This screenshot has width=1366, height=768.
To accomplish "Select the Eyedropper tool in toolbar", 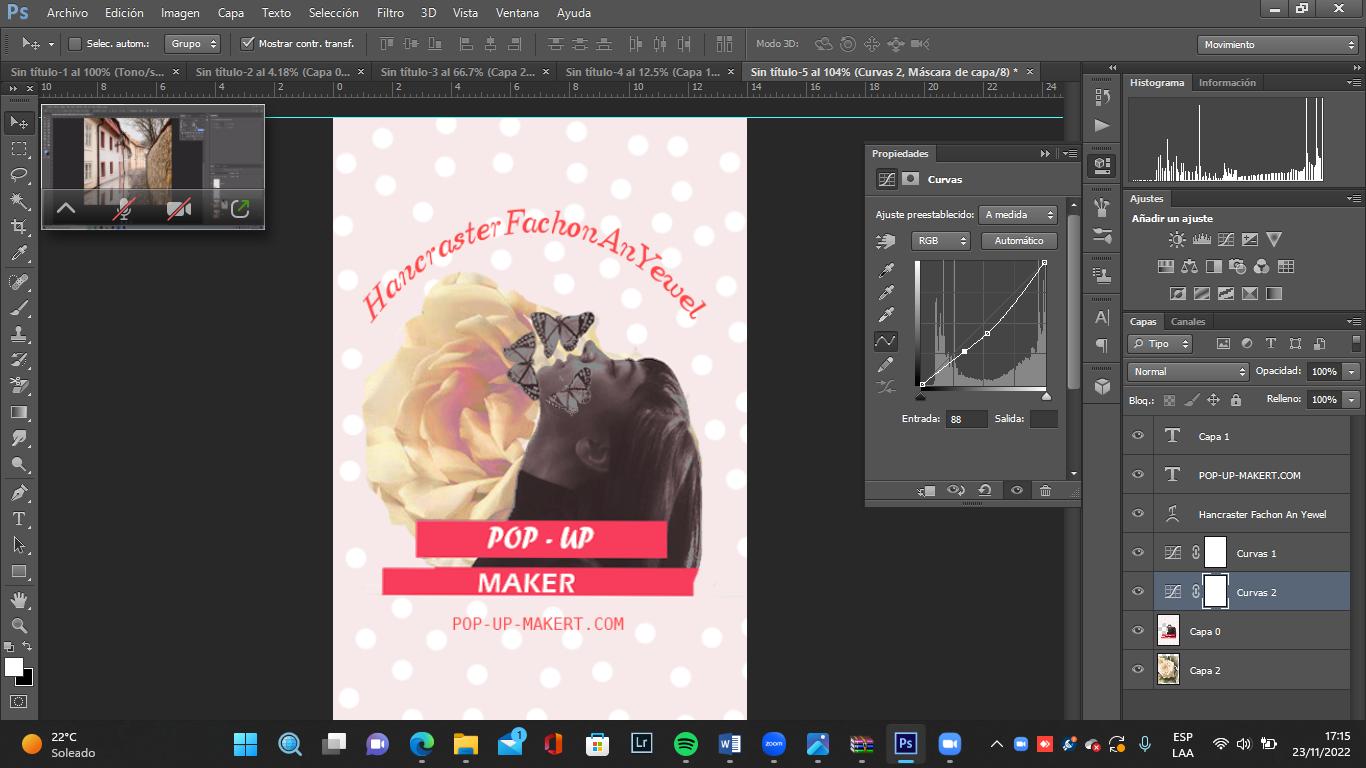I will (18, 254).
